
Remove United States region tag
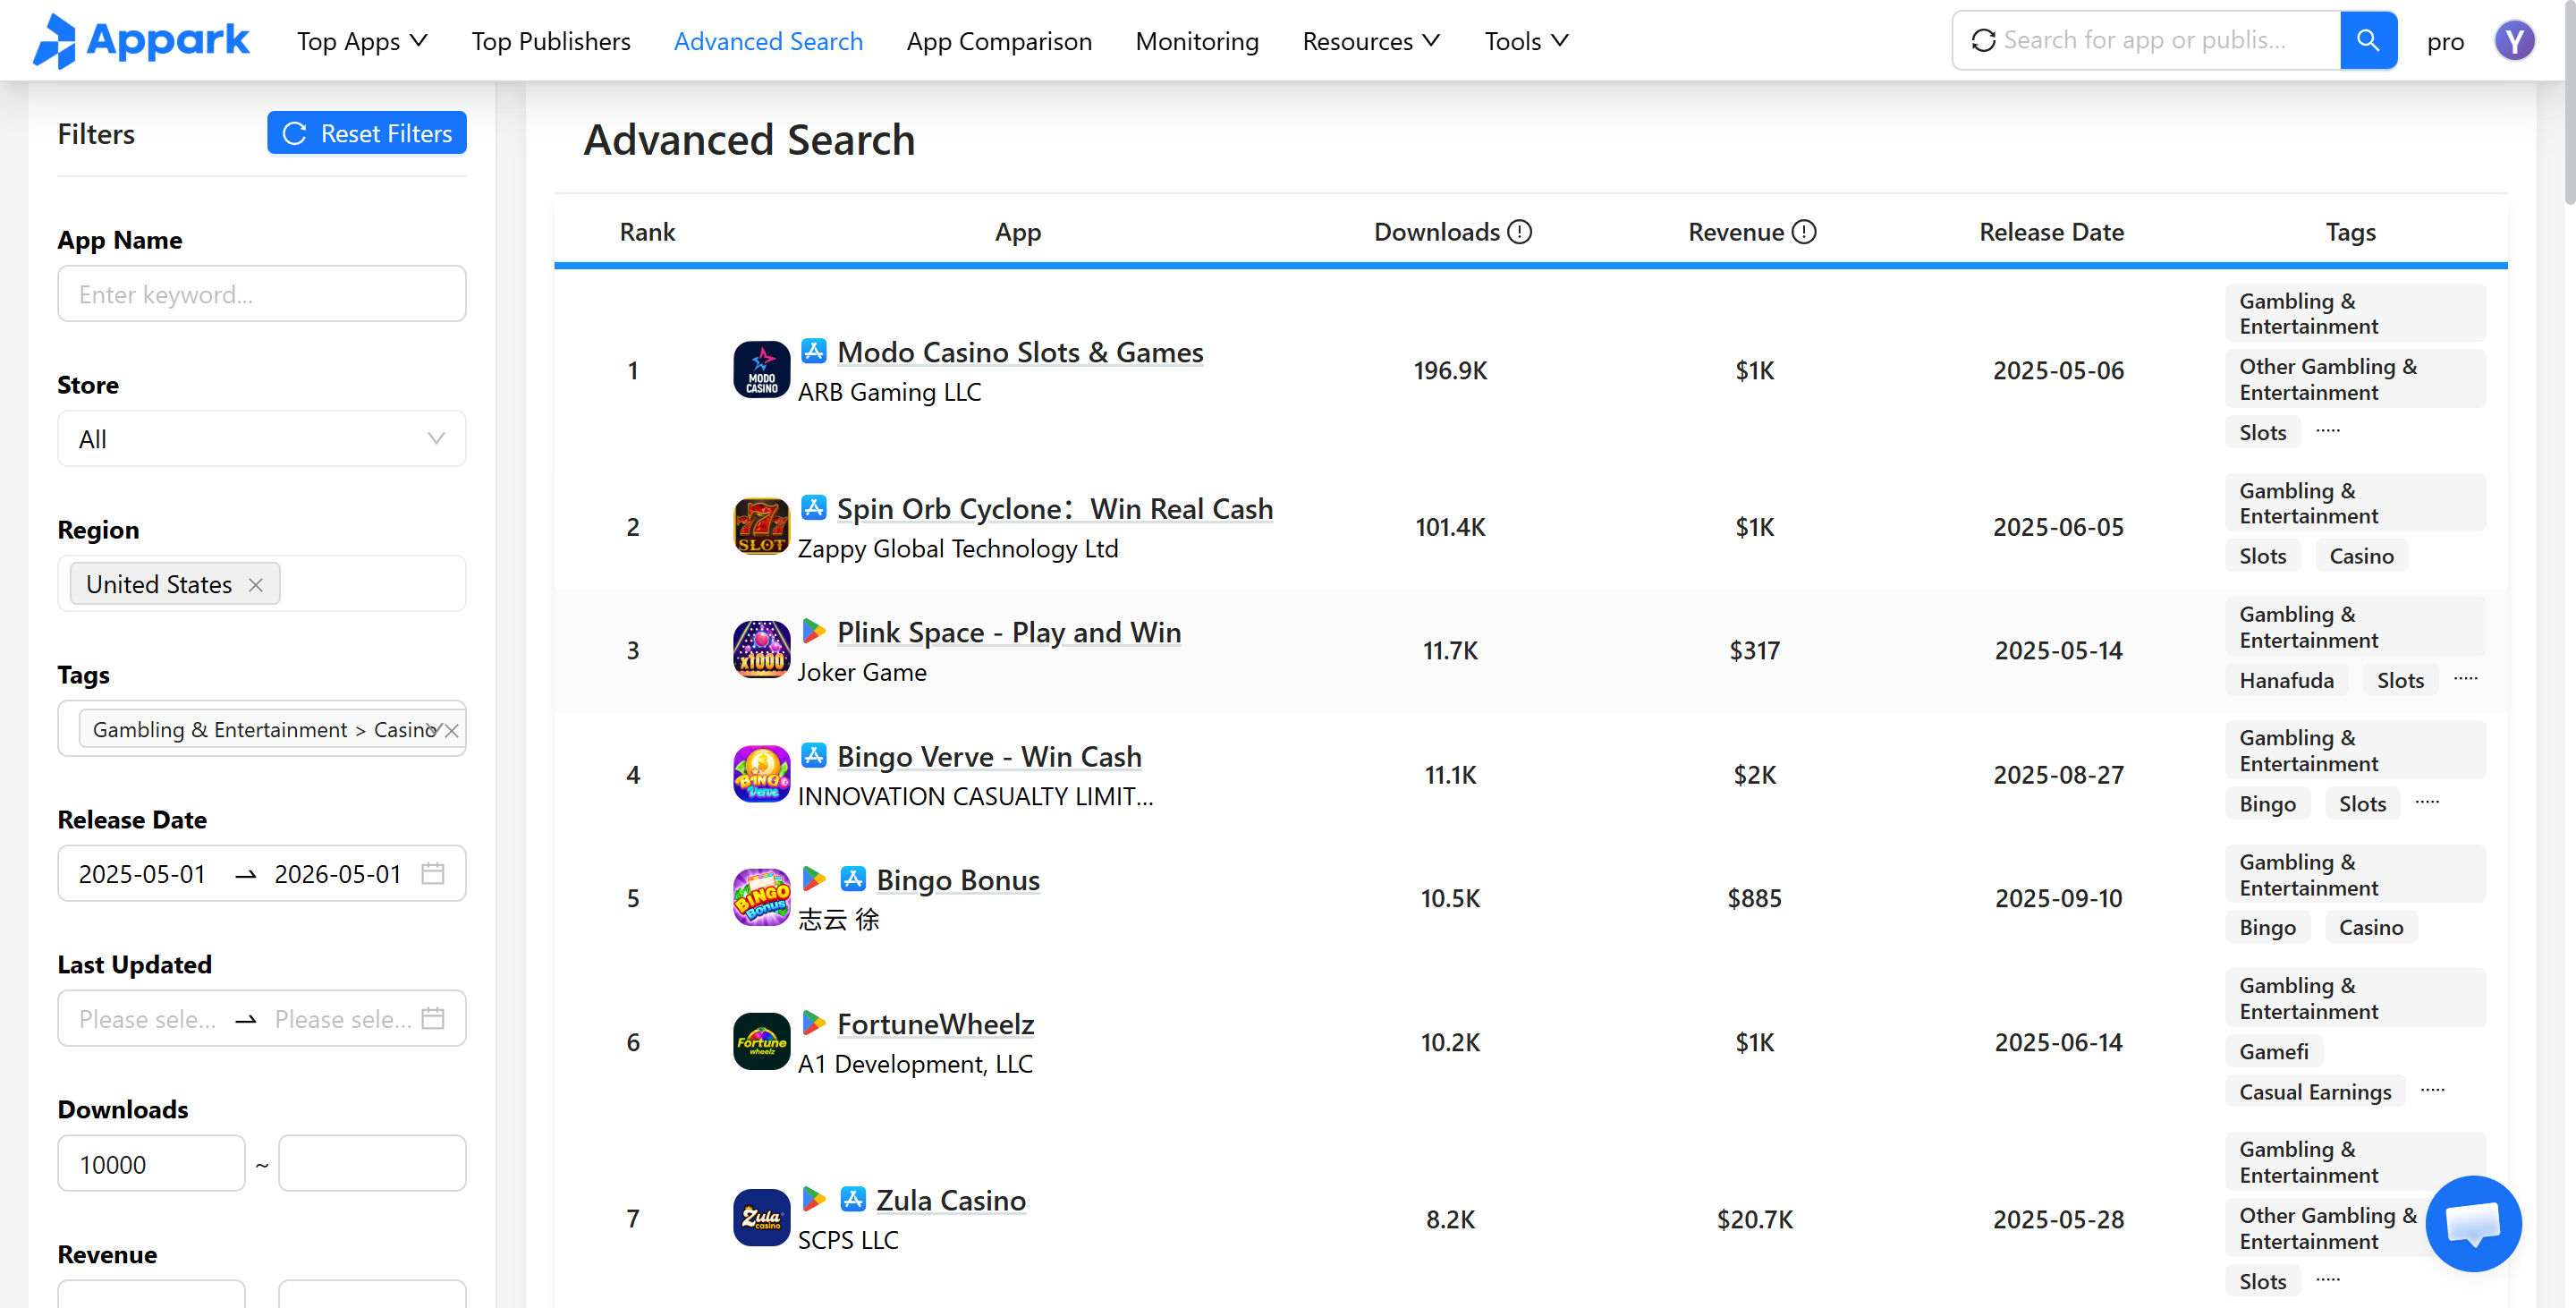click(256, 585)
